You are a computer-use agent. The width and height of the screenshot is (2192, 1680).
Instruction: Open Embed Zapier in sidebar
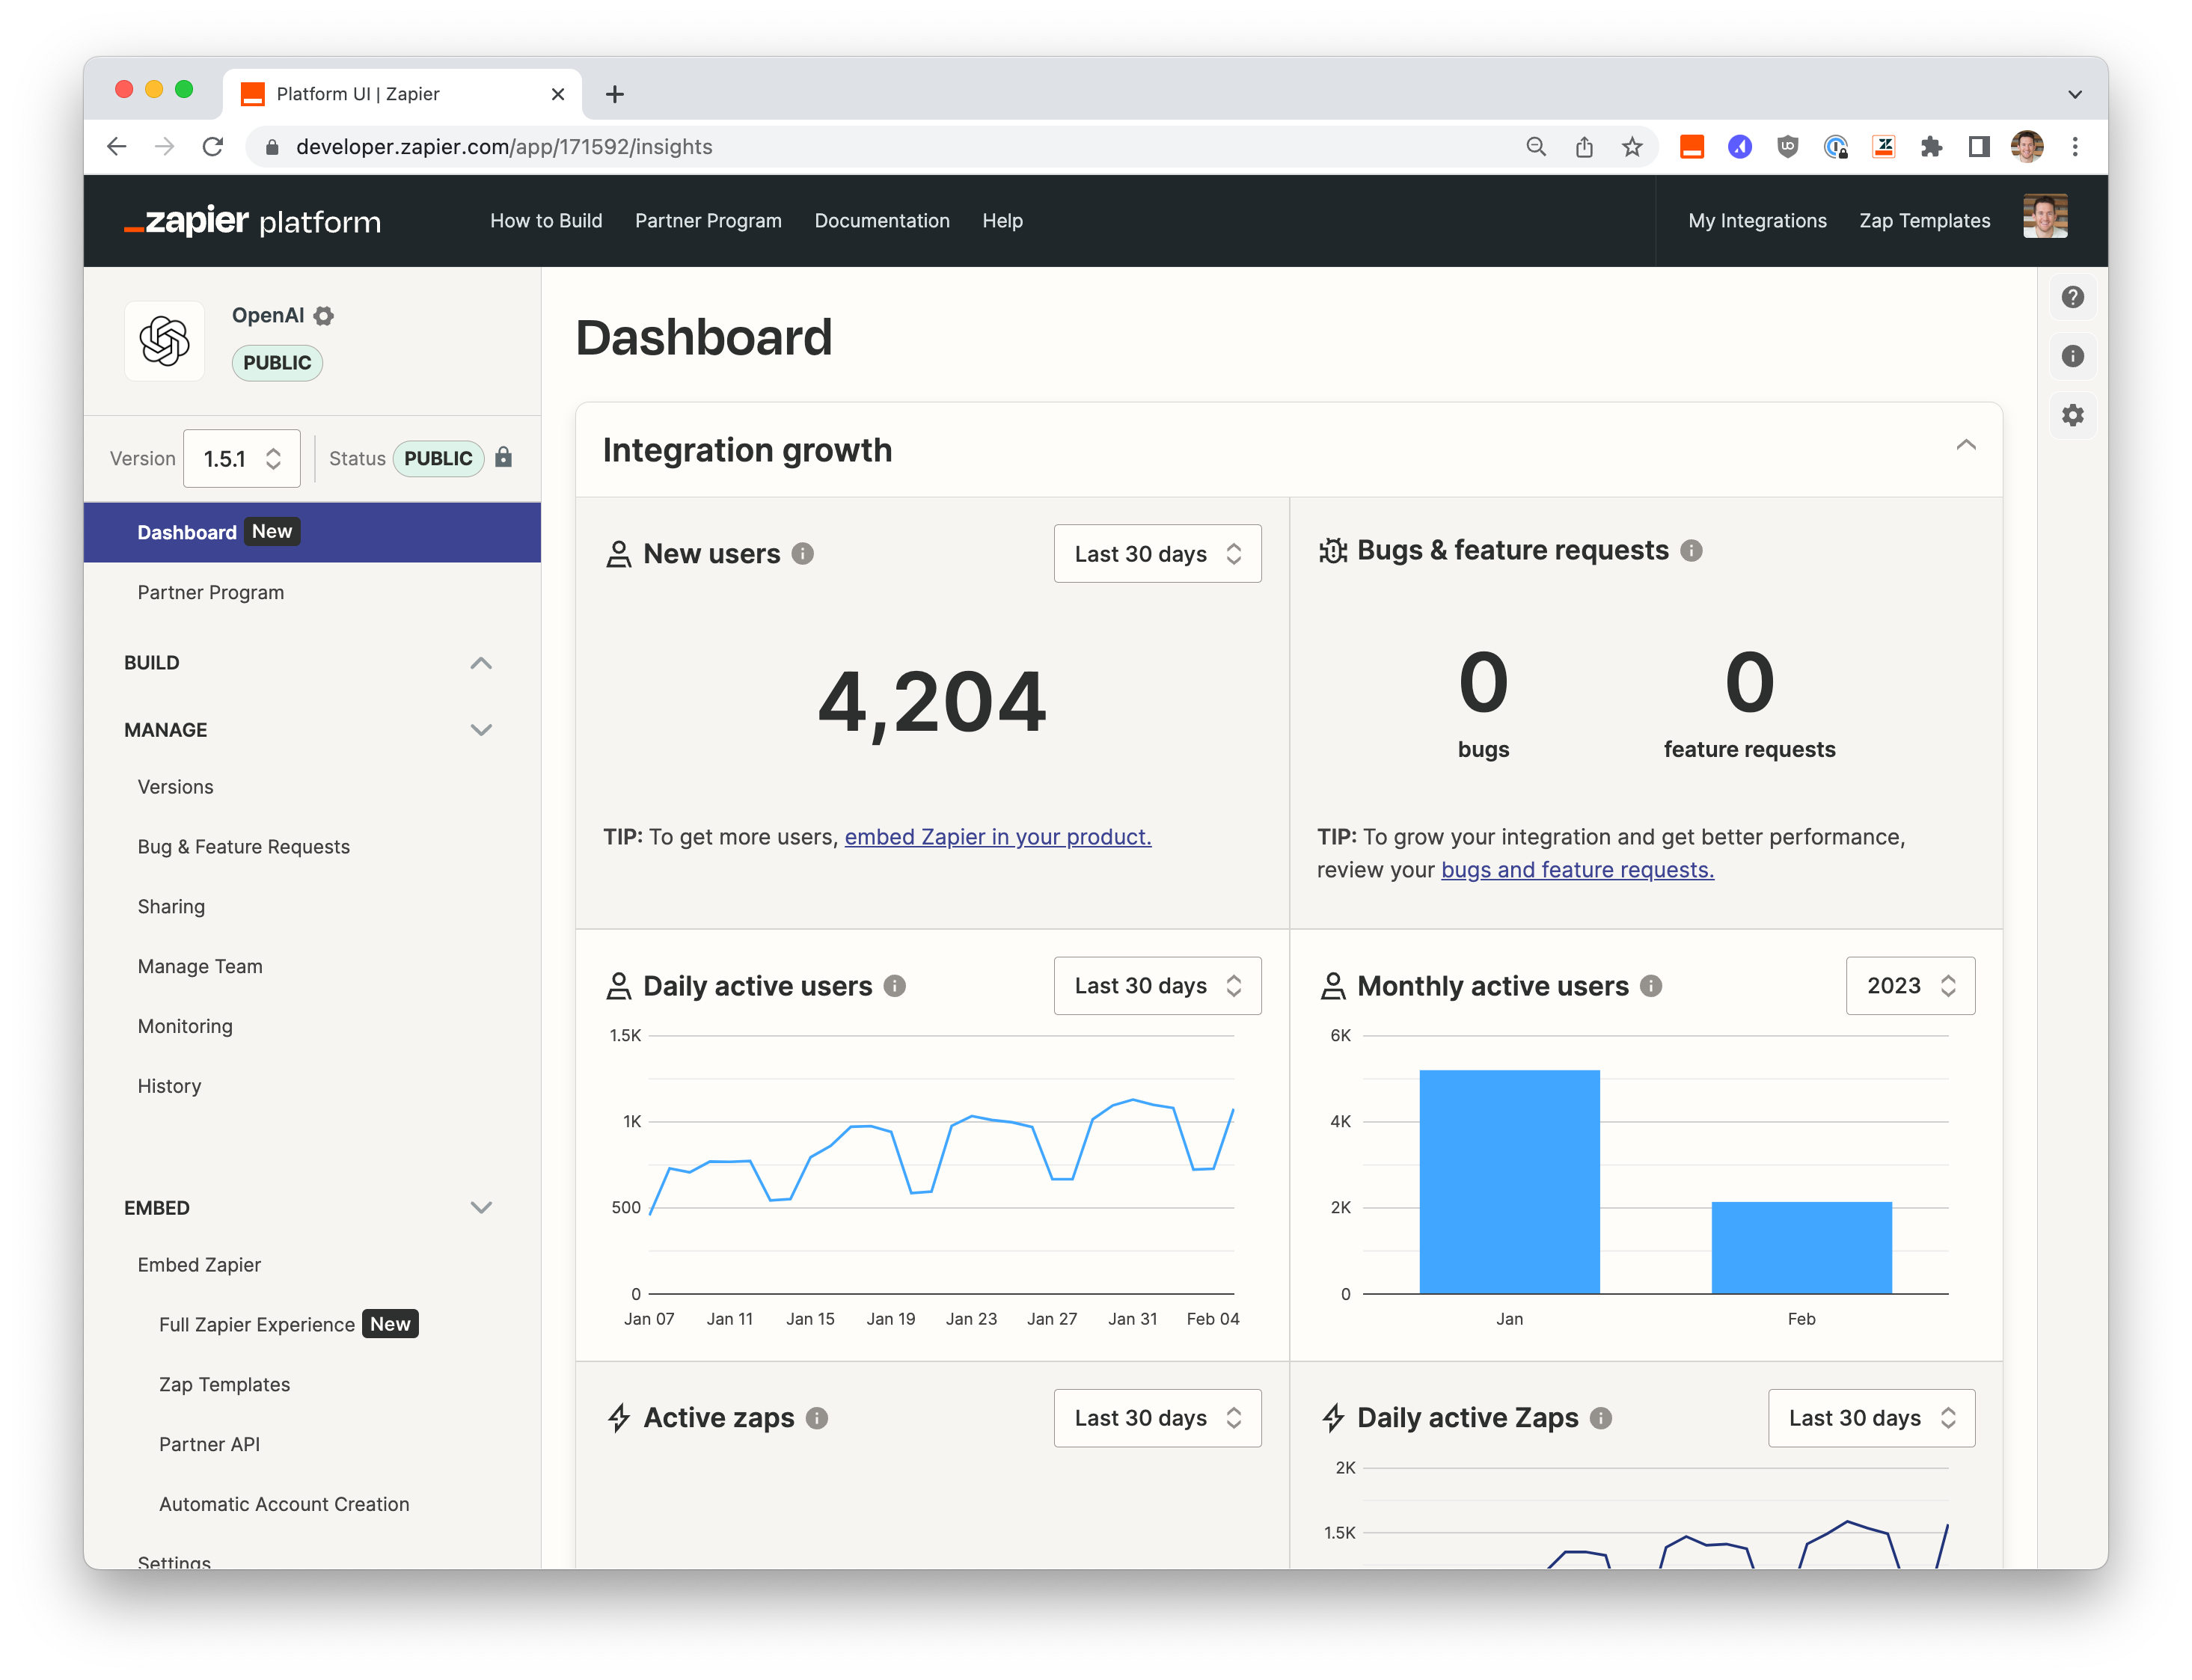click(199, 1265)
